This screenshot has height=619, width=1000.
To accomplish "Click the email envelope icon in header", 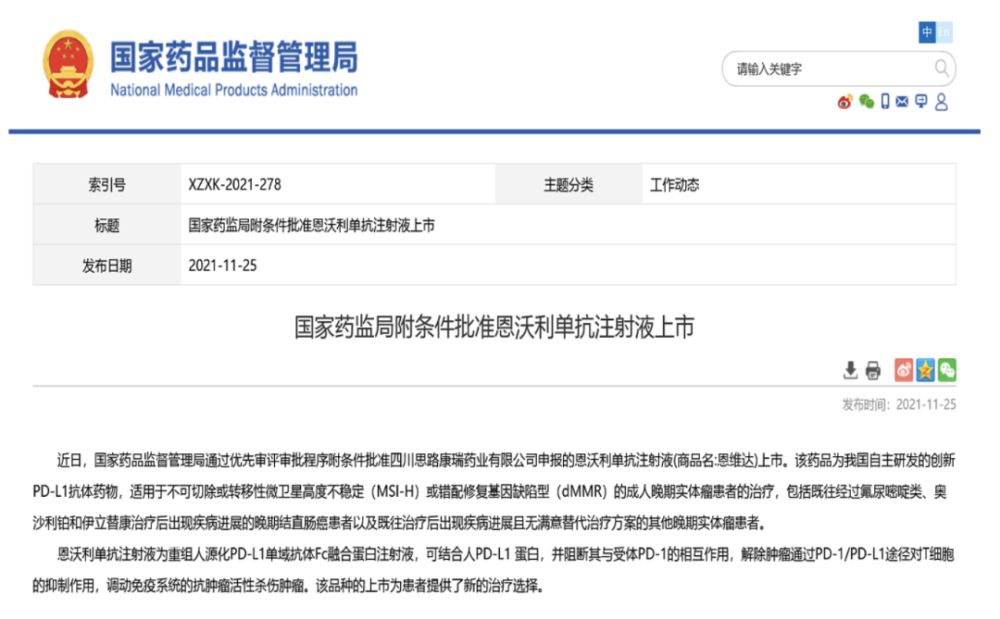I will (x=902, y=101).
